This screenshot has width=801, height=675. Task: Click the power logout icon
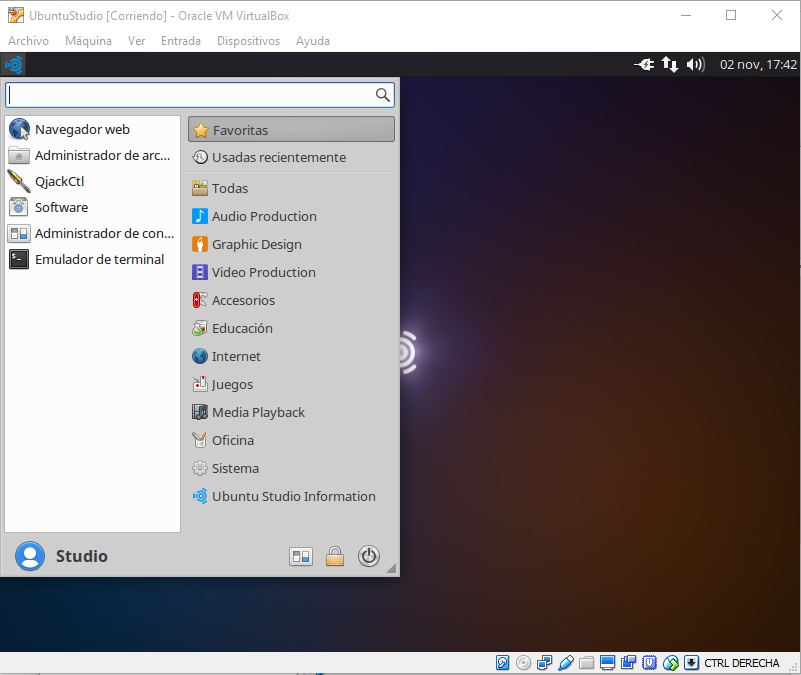369,557
